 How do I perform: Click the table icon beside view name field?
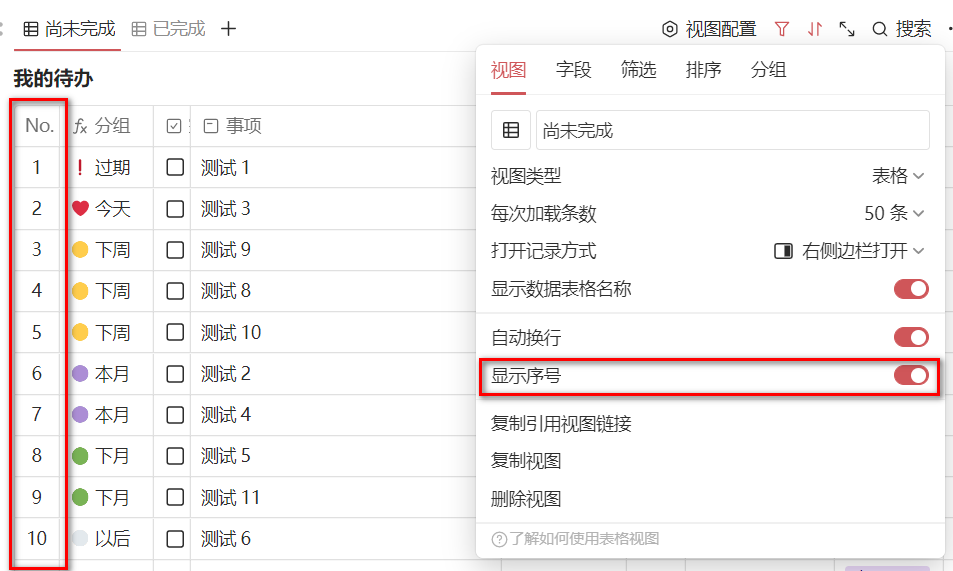point(511,130)
